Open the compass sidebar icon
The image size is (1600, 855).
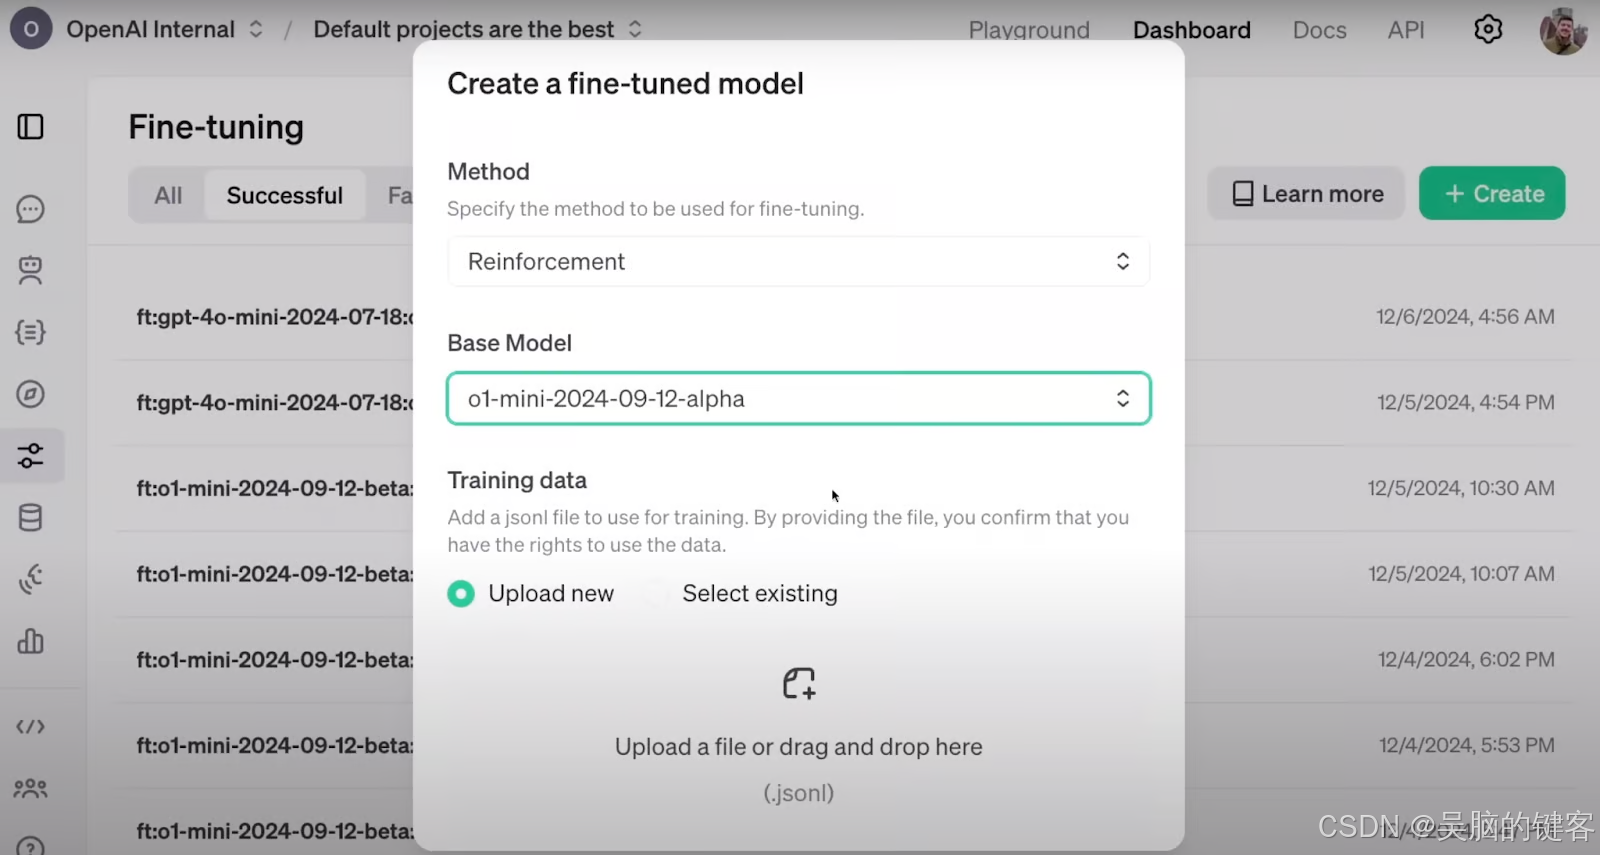point(30,394)
